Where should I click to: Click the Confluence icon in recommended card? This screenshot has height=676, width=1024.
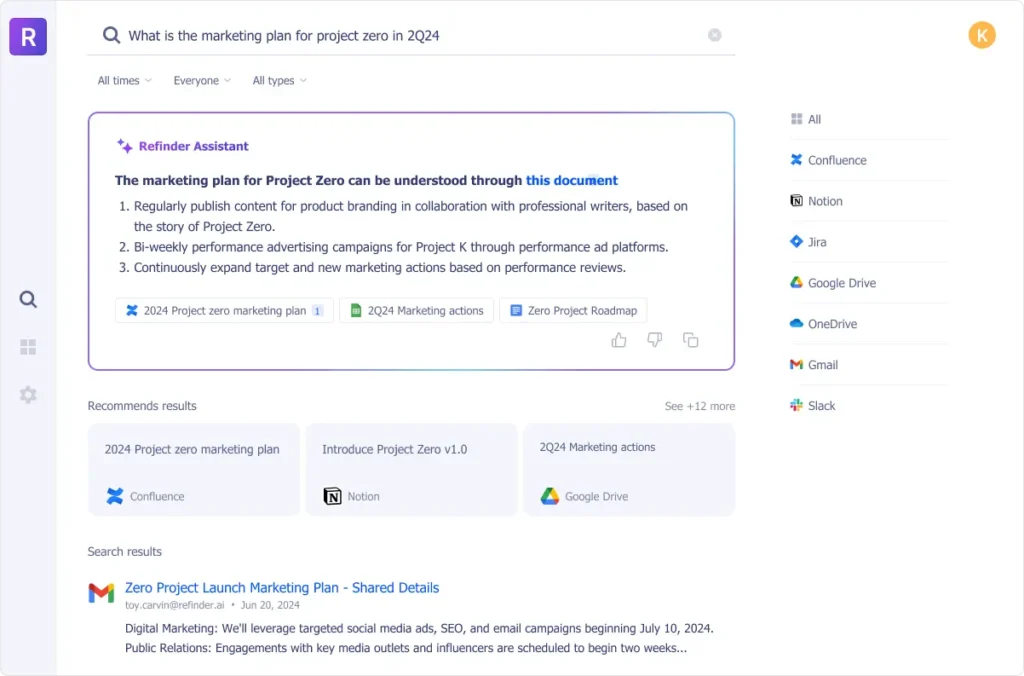click(115, 496)
